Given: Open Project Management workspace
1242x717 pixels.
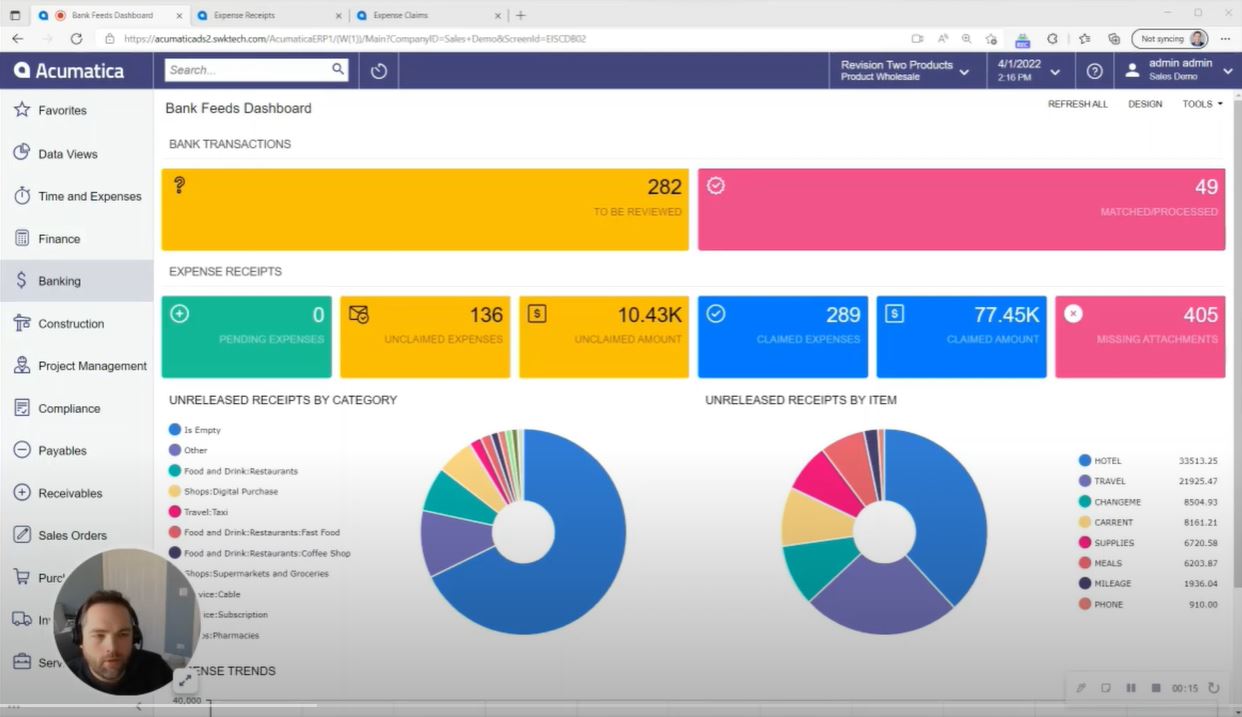Looking at the screenshot, I should point(77,366).
